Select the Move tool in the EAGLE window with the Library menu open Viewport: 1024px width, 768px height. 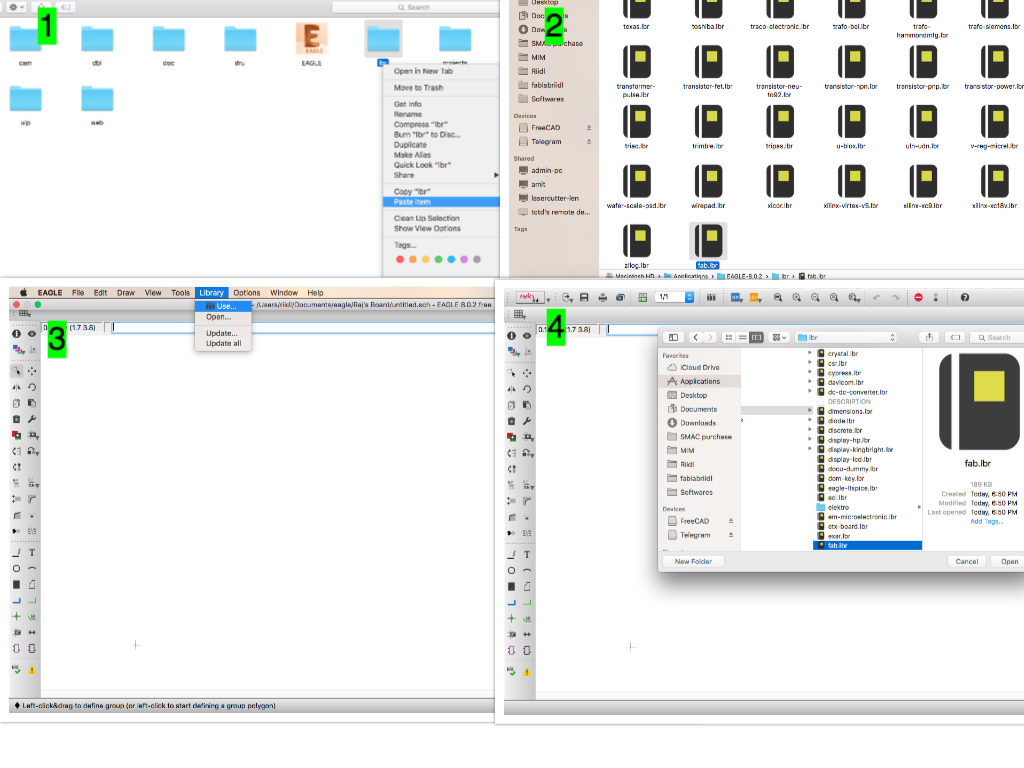pos(32,370)
